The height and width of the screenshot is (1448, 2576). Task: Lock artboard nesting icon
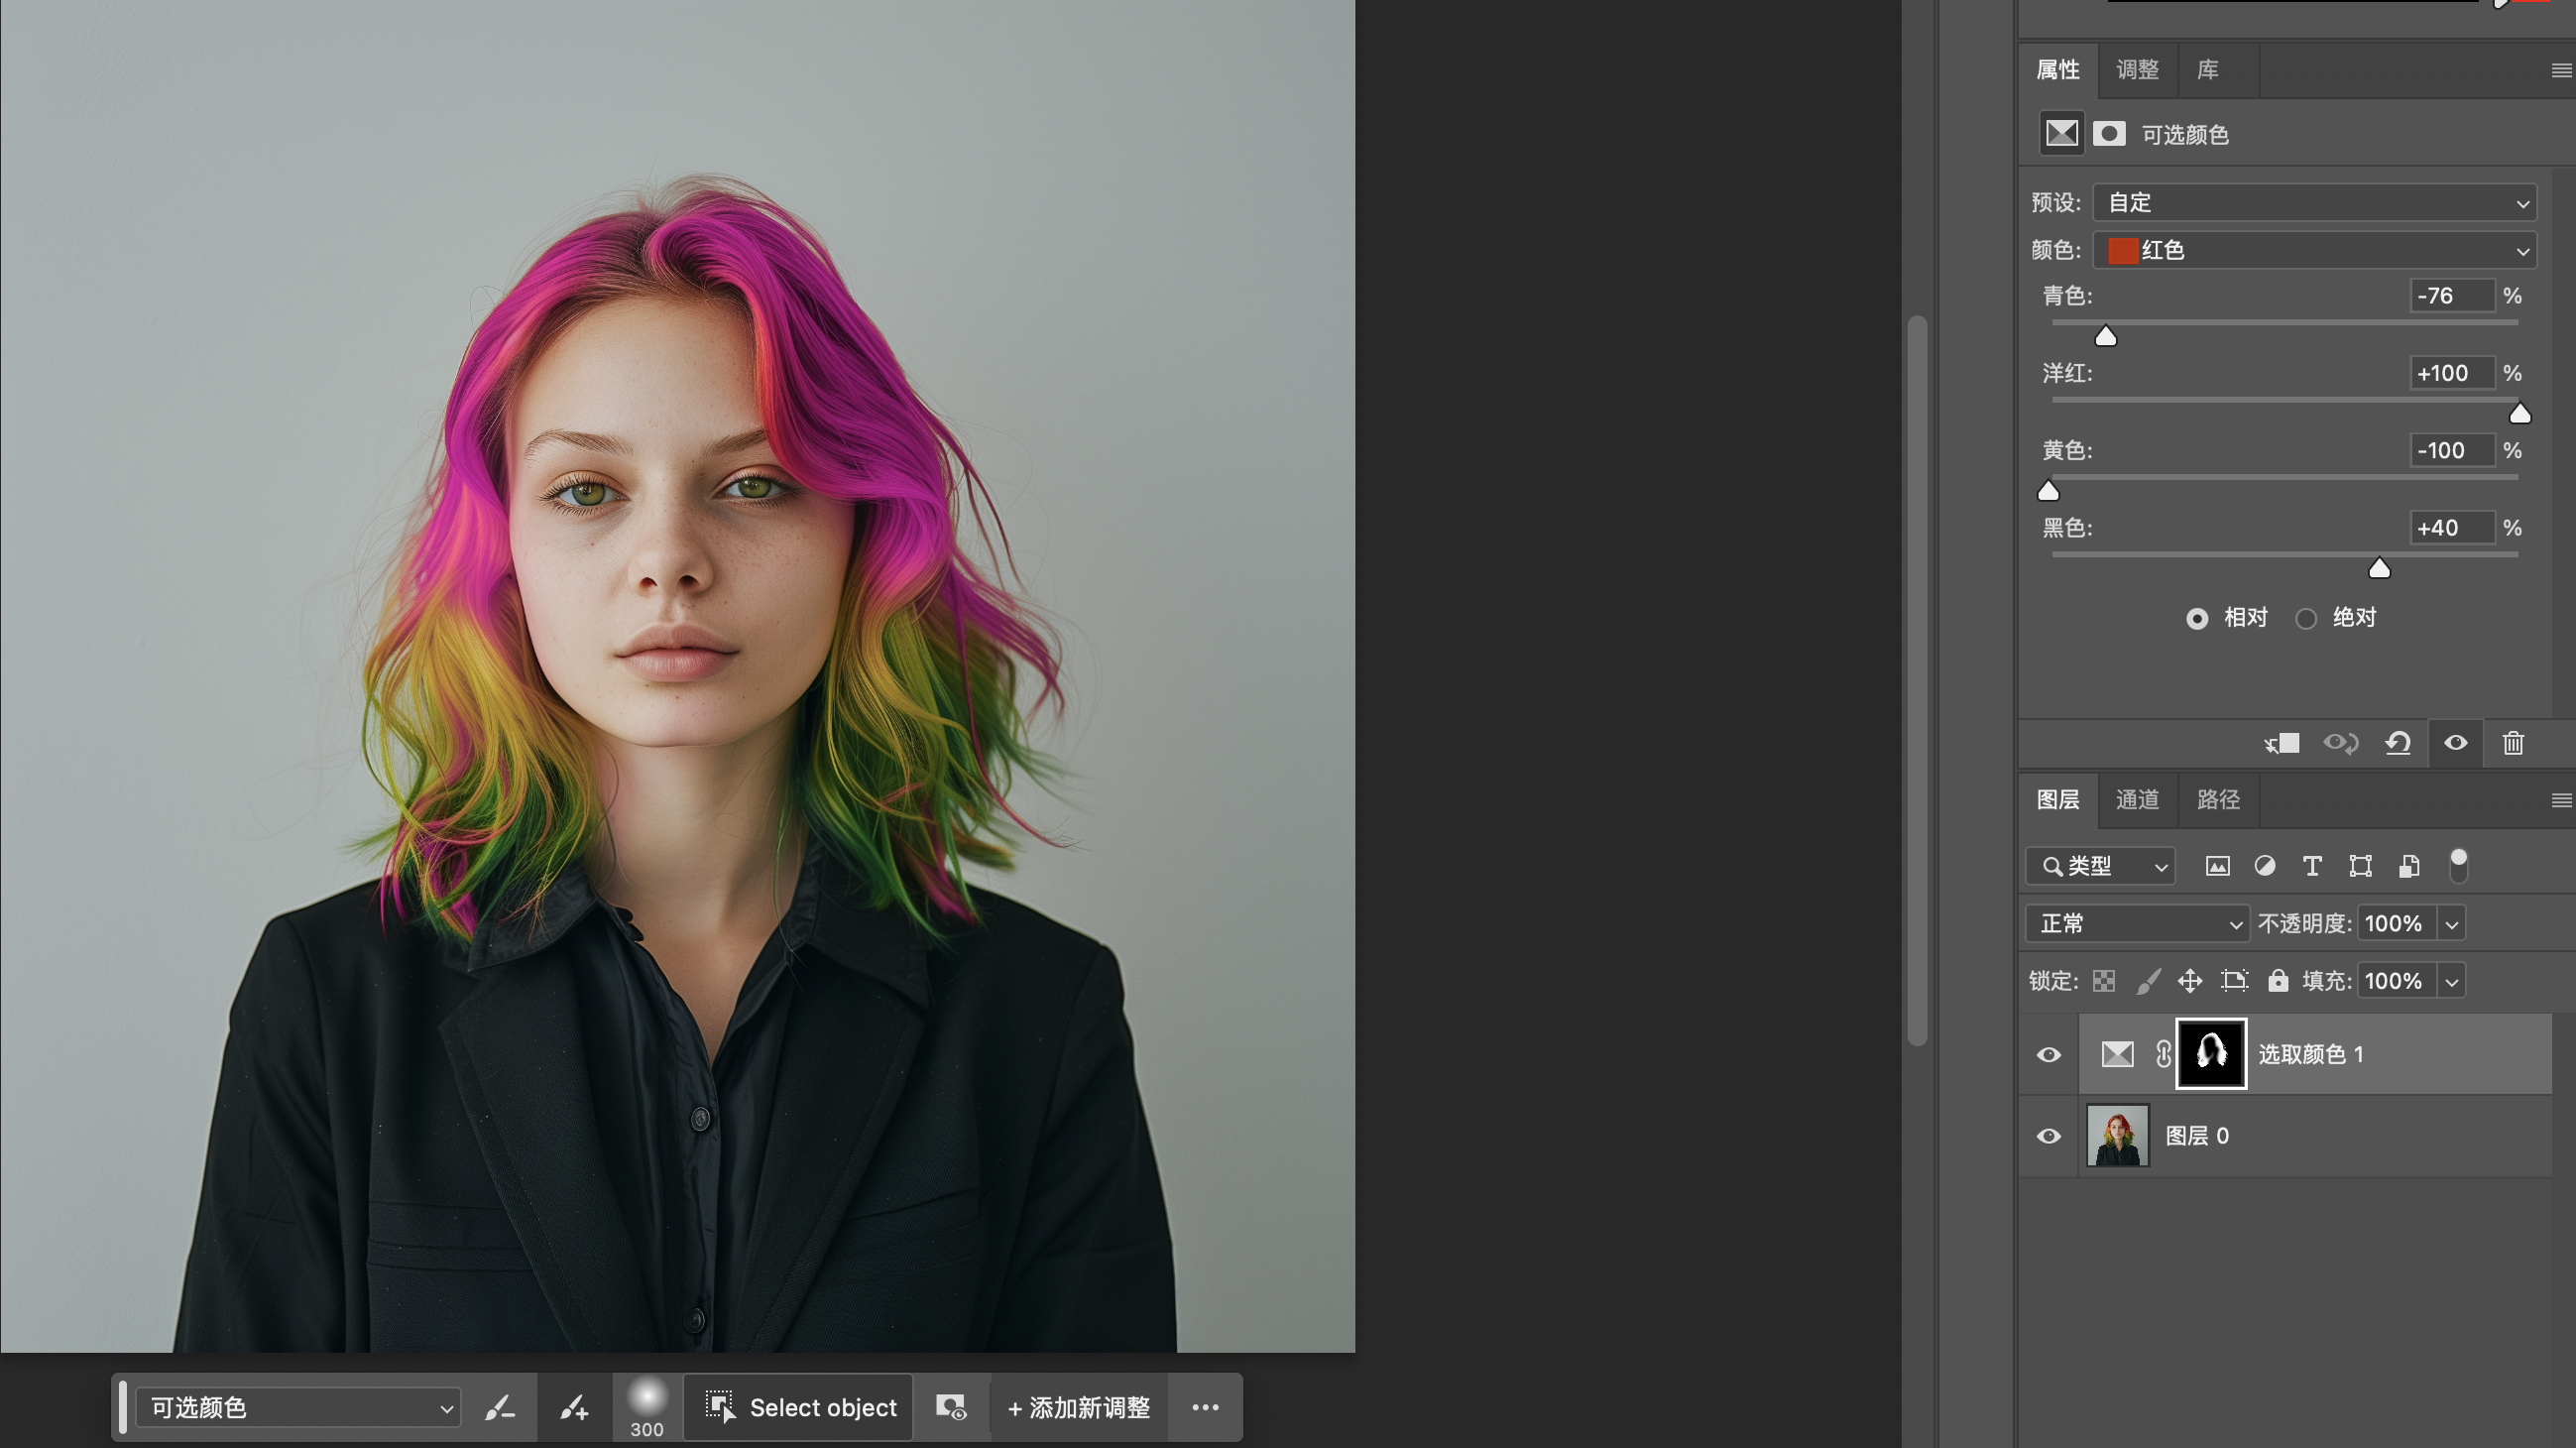tap(2234, 981)
